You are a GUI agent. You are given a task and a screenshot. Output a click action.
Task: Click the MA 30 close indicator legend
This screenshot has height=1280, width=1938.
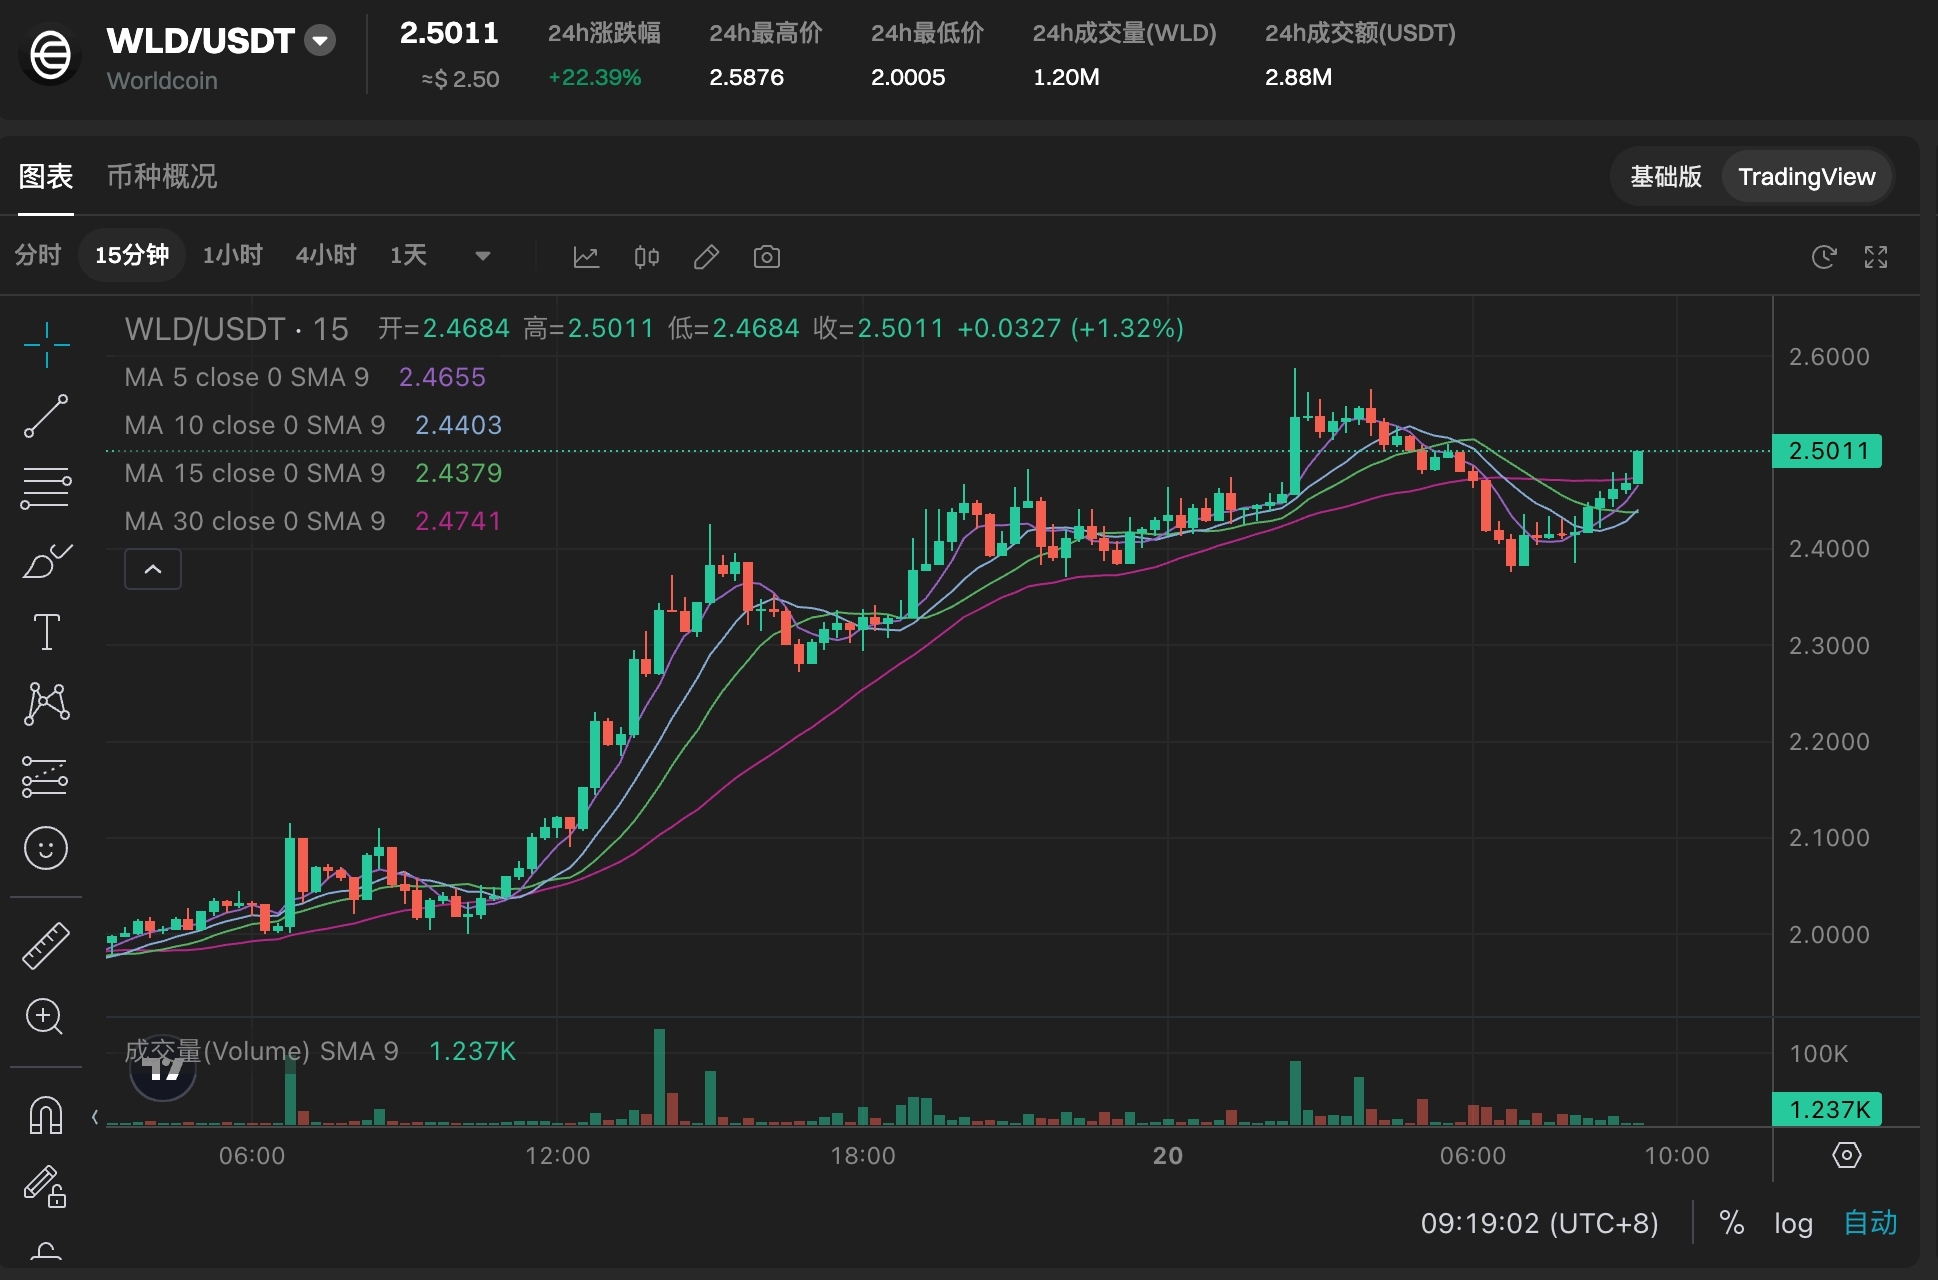(x=255, y=521)
